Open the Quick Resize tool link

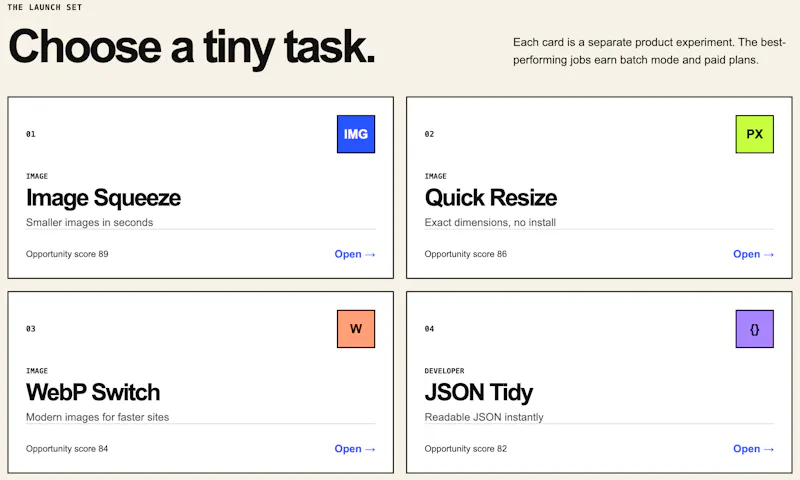click(753, 254)
